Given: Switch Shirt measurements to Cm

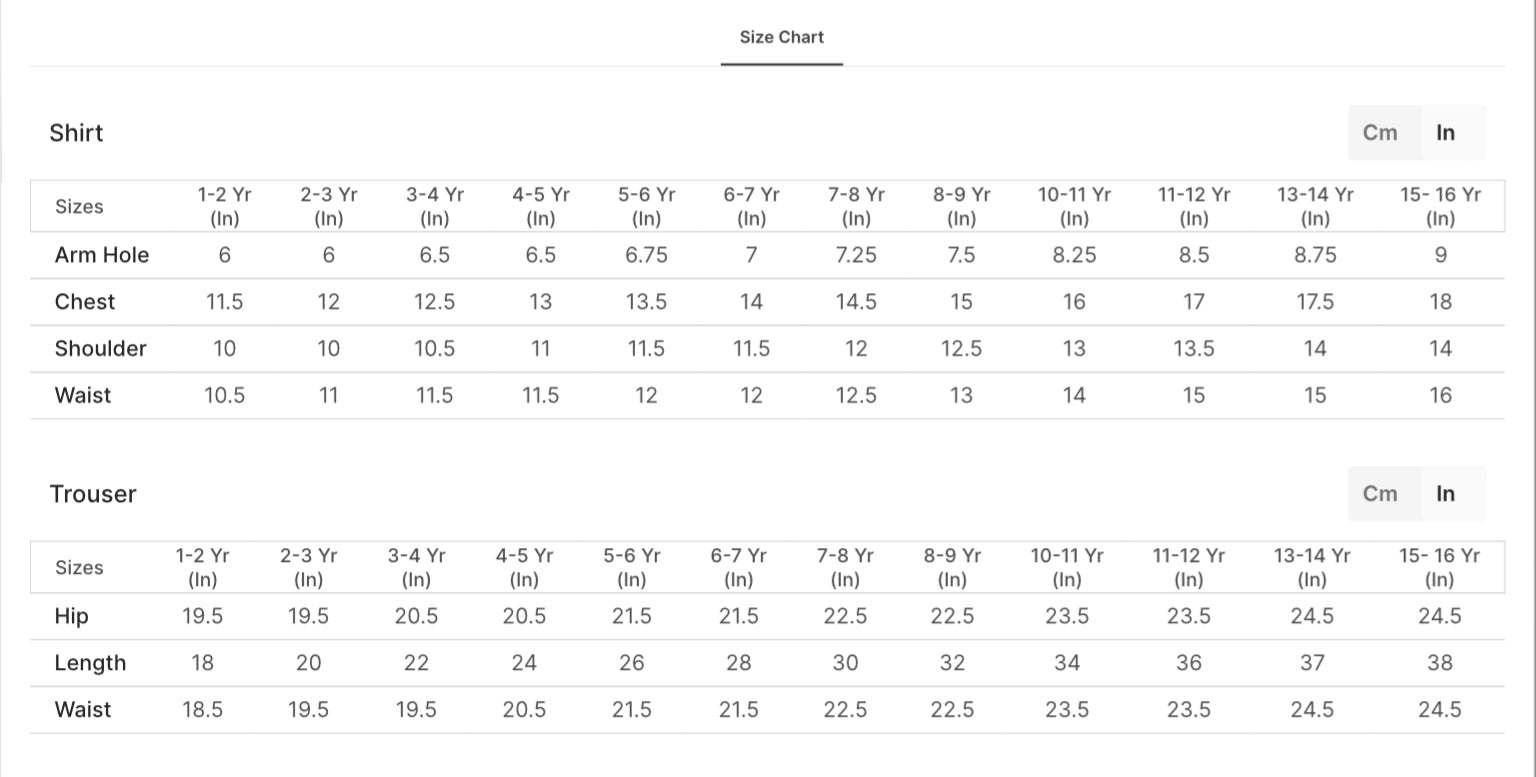Looking at the screenshot, I should pos(1380,133).
